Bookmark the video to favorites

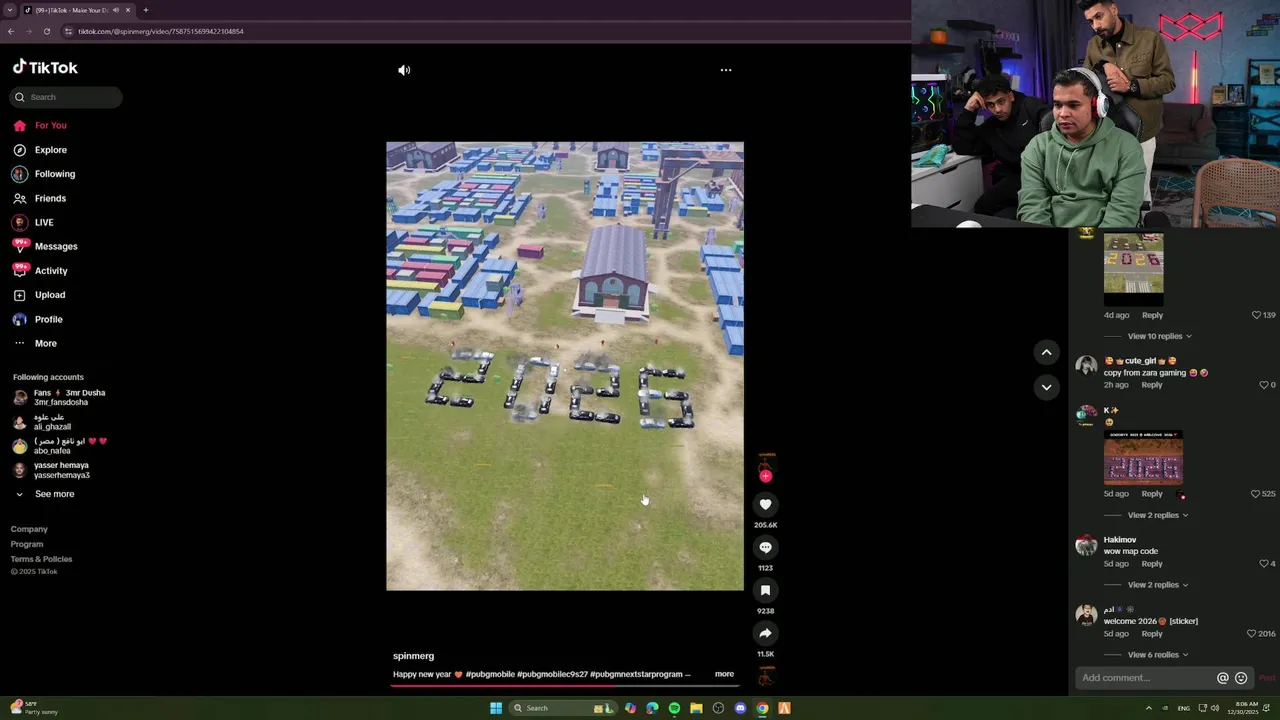765,590
